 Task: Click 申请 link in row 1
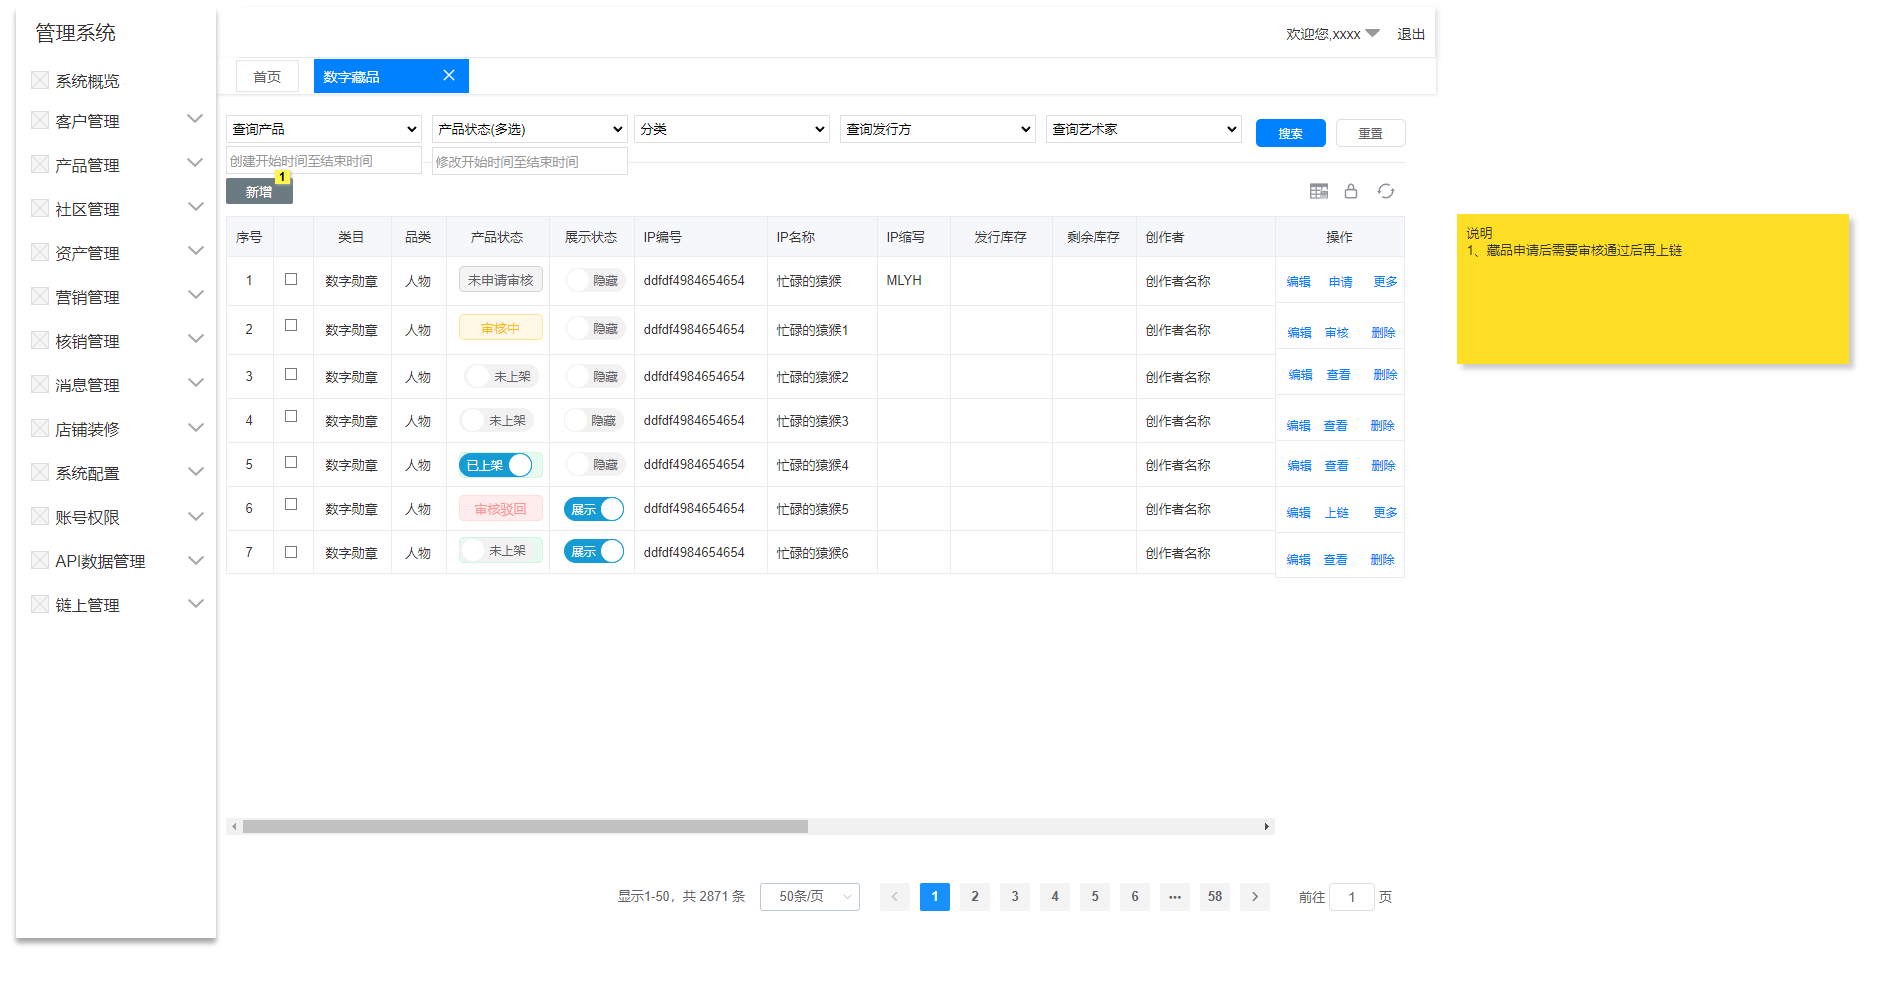[1341, 282]
